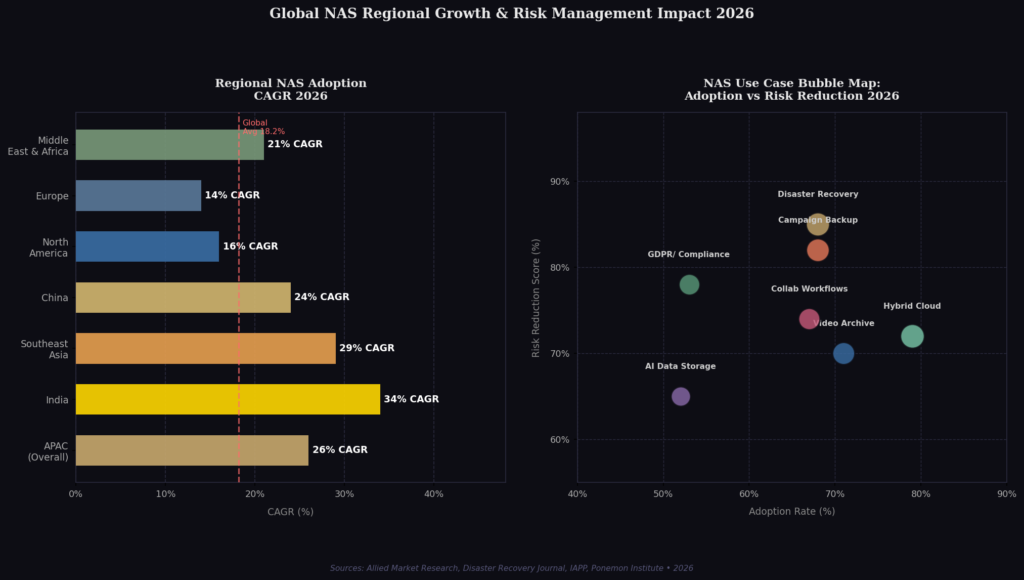Click the Disaster Recovery bubble

pyautogui.click(x=818, y=225)
